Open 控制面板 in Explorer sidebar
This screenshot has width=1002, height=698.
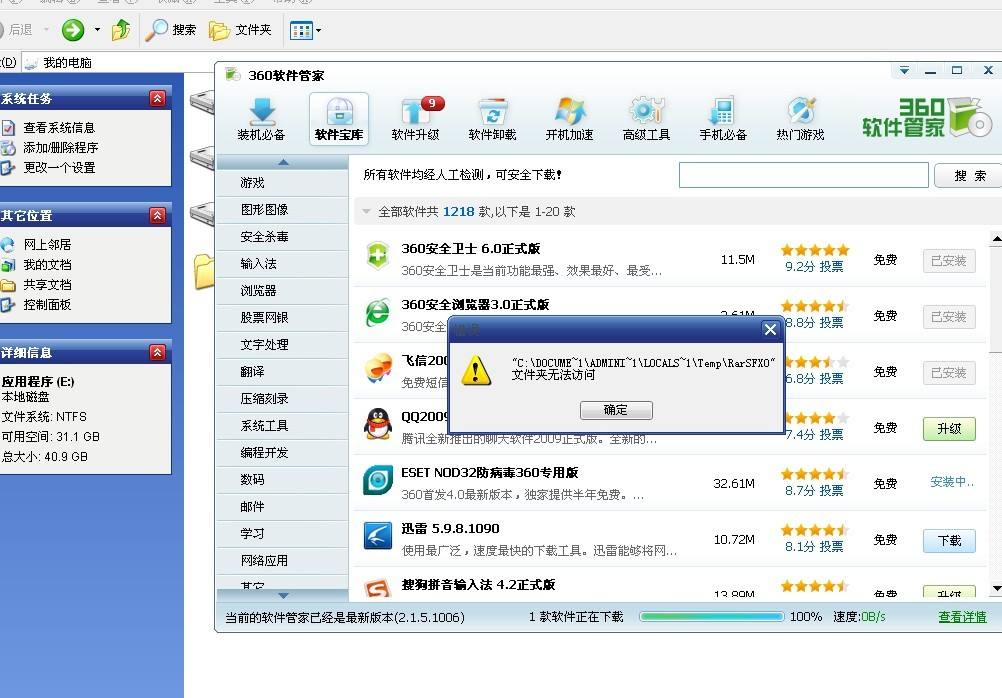point(47,304)
